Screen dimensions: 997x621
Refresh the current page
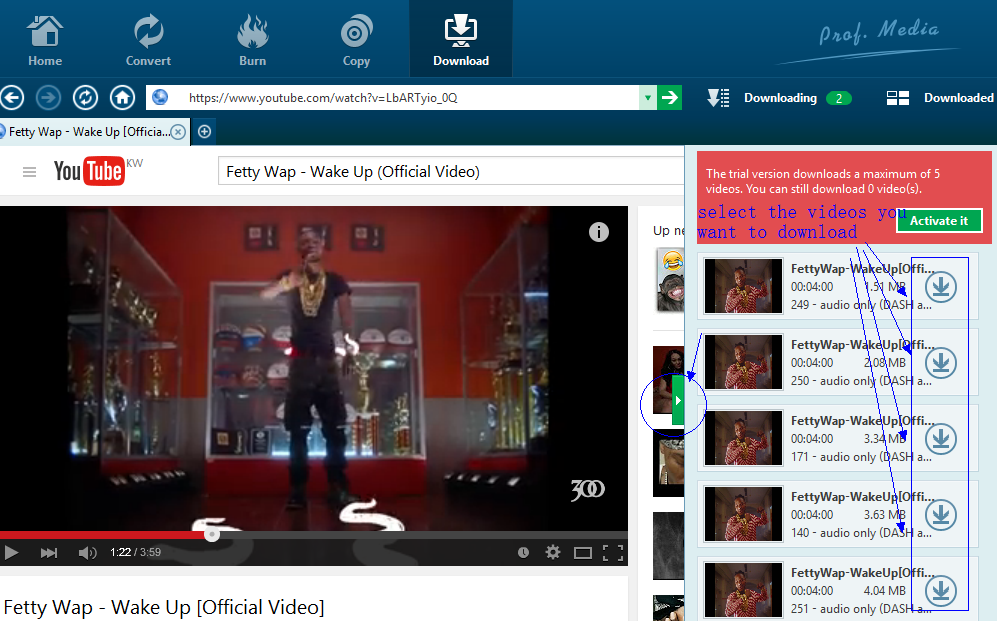point(85,98)
